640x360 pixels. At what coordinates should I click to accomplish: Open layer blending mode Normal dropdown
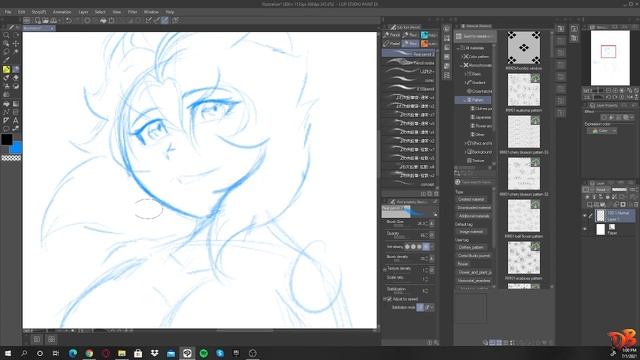602,190
